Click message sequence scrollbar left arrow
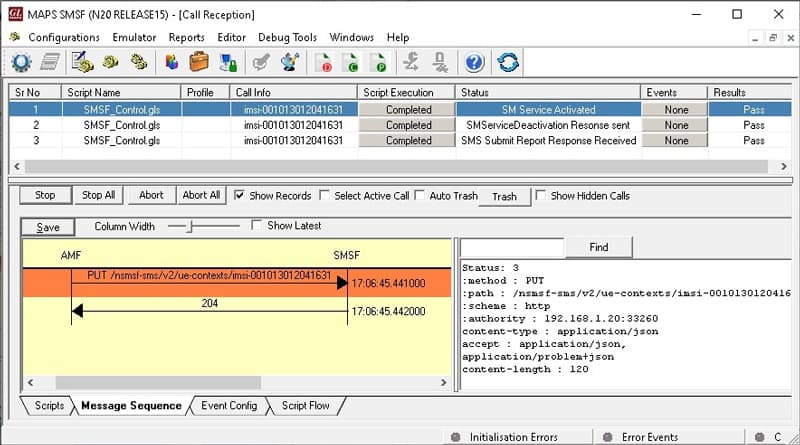Image resolution: width=800 pixels, height=445 pixels. (x=31, y=382)
